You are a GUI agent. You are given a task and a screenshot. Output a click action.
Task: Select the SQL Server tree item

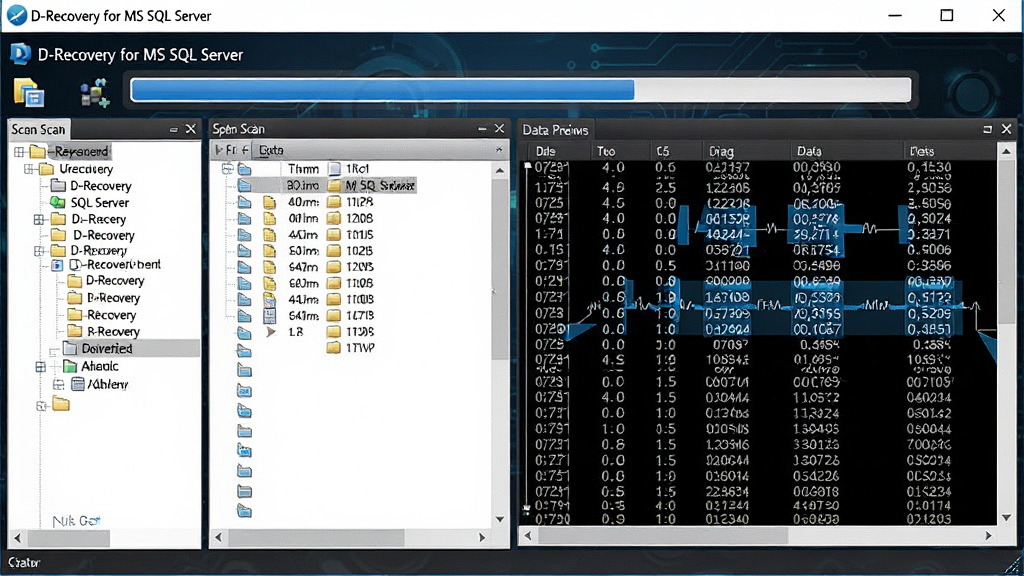pos(99,202)
